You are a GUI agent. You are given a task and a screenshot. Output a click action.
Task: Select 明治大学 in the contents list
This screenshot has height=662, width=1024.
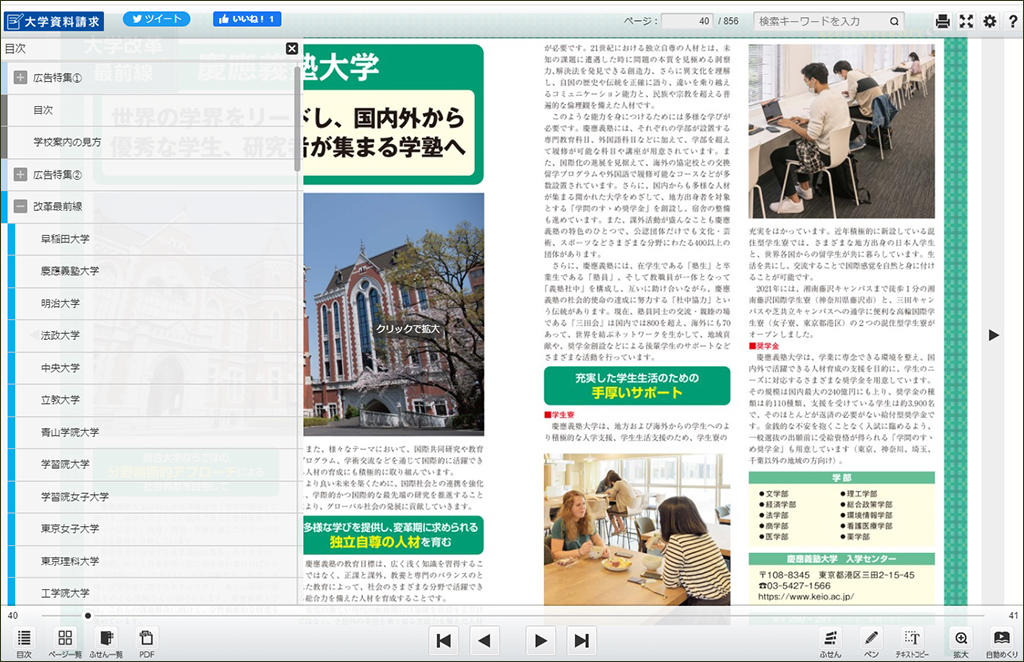click(x=60, y=303)
